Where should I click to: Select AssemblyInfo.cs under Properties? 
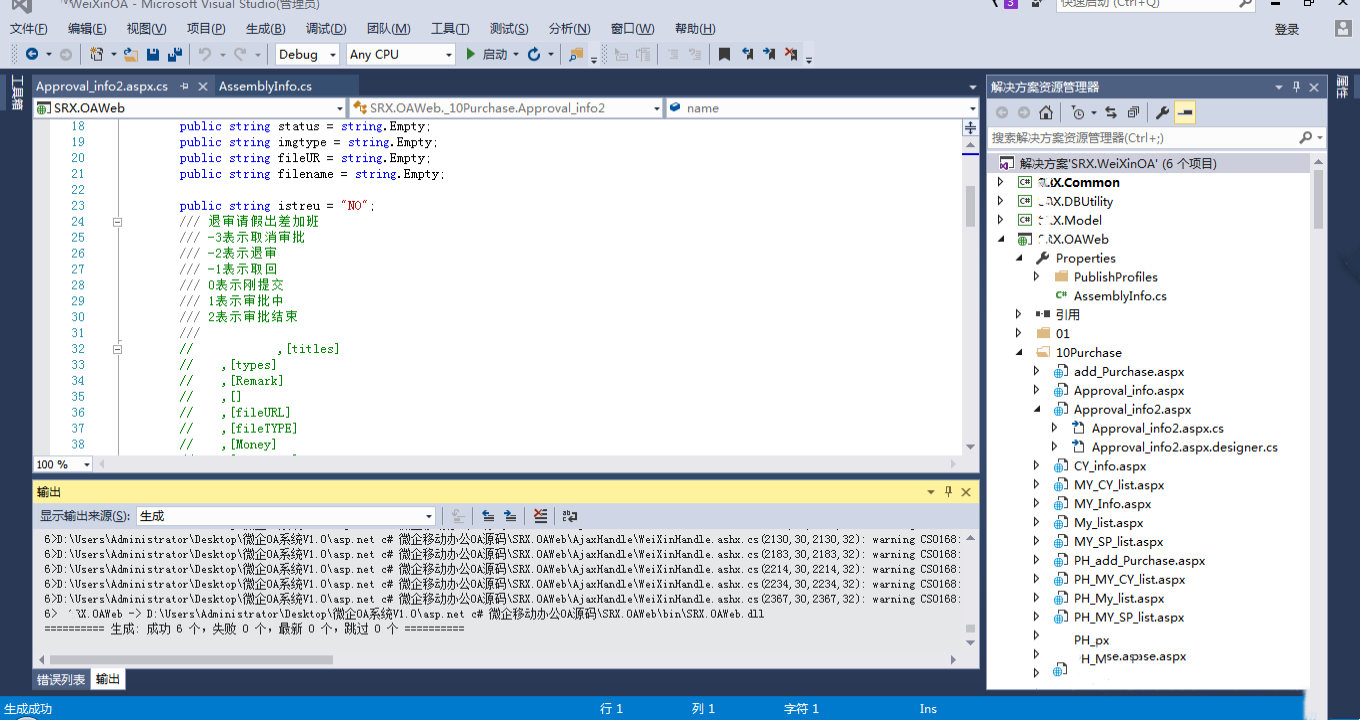click(x=1120, y=295)
